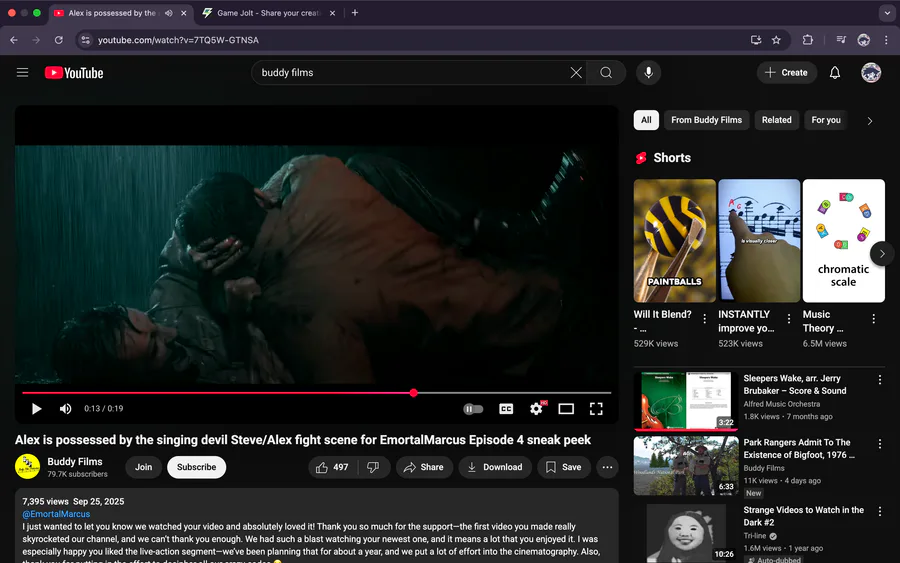Enter full screen mode
The image size is (900, 563).
pyautogui.click(x=596, y=409)
